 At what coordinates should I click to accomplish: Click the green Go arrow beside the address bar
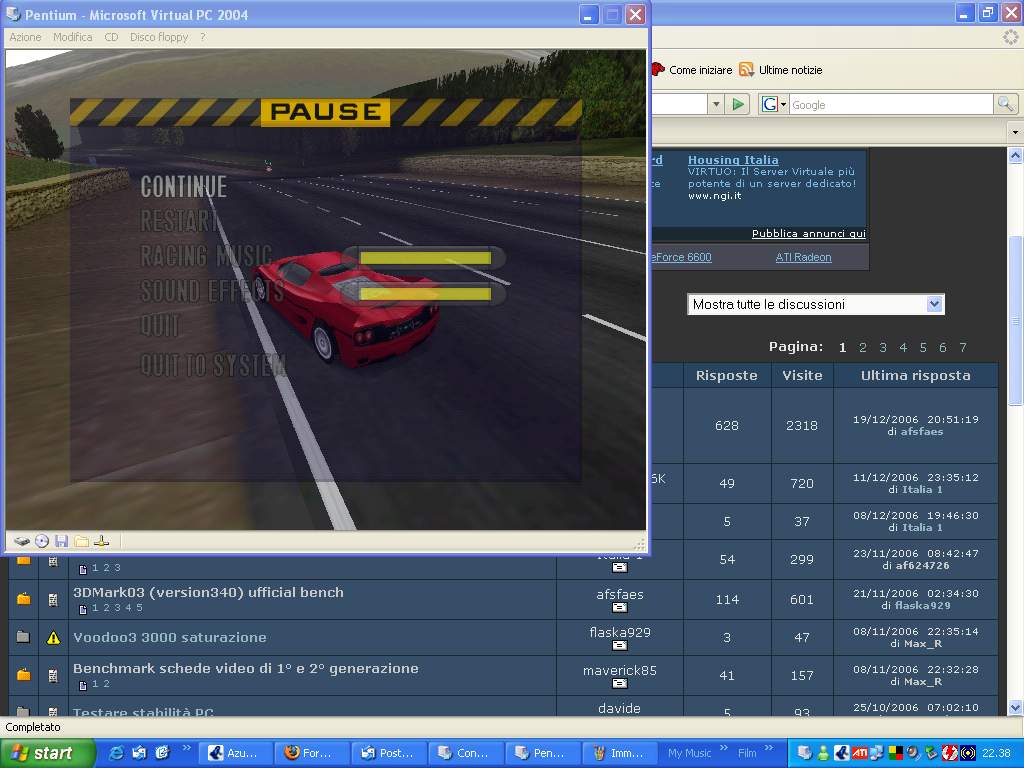(x=738, y=104)
